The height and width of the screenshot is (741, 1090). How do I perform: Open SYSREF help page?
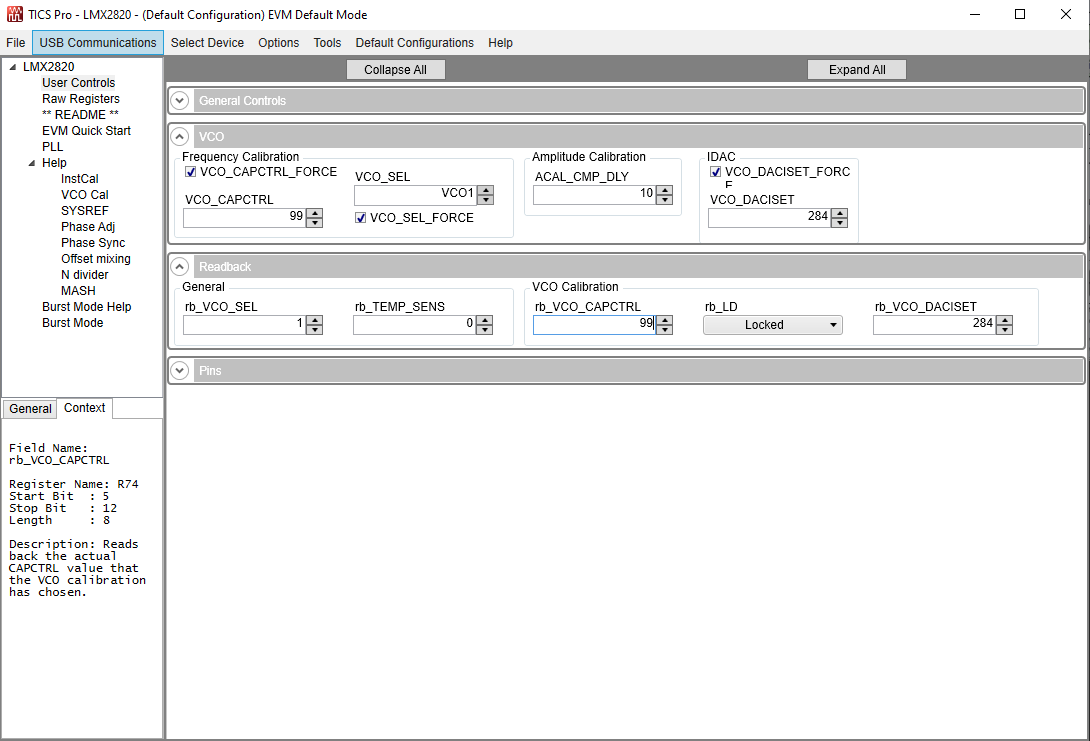(x=85, y=211)
